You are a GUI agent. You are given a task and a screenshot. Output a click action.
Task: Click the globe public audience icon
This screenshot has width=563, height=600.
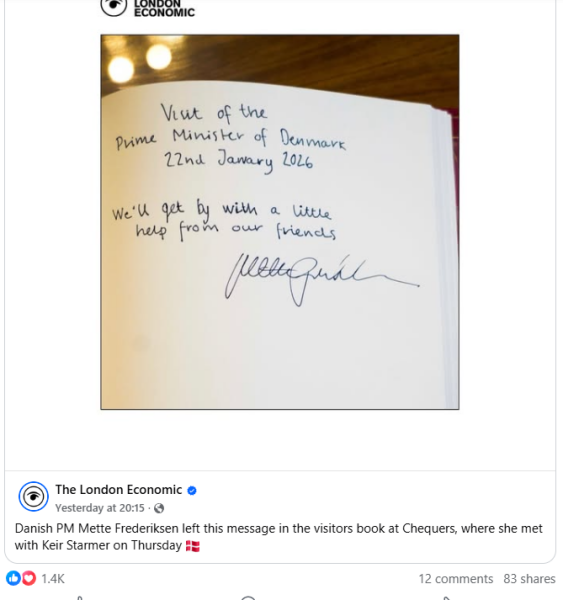[x=159, y=508]
